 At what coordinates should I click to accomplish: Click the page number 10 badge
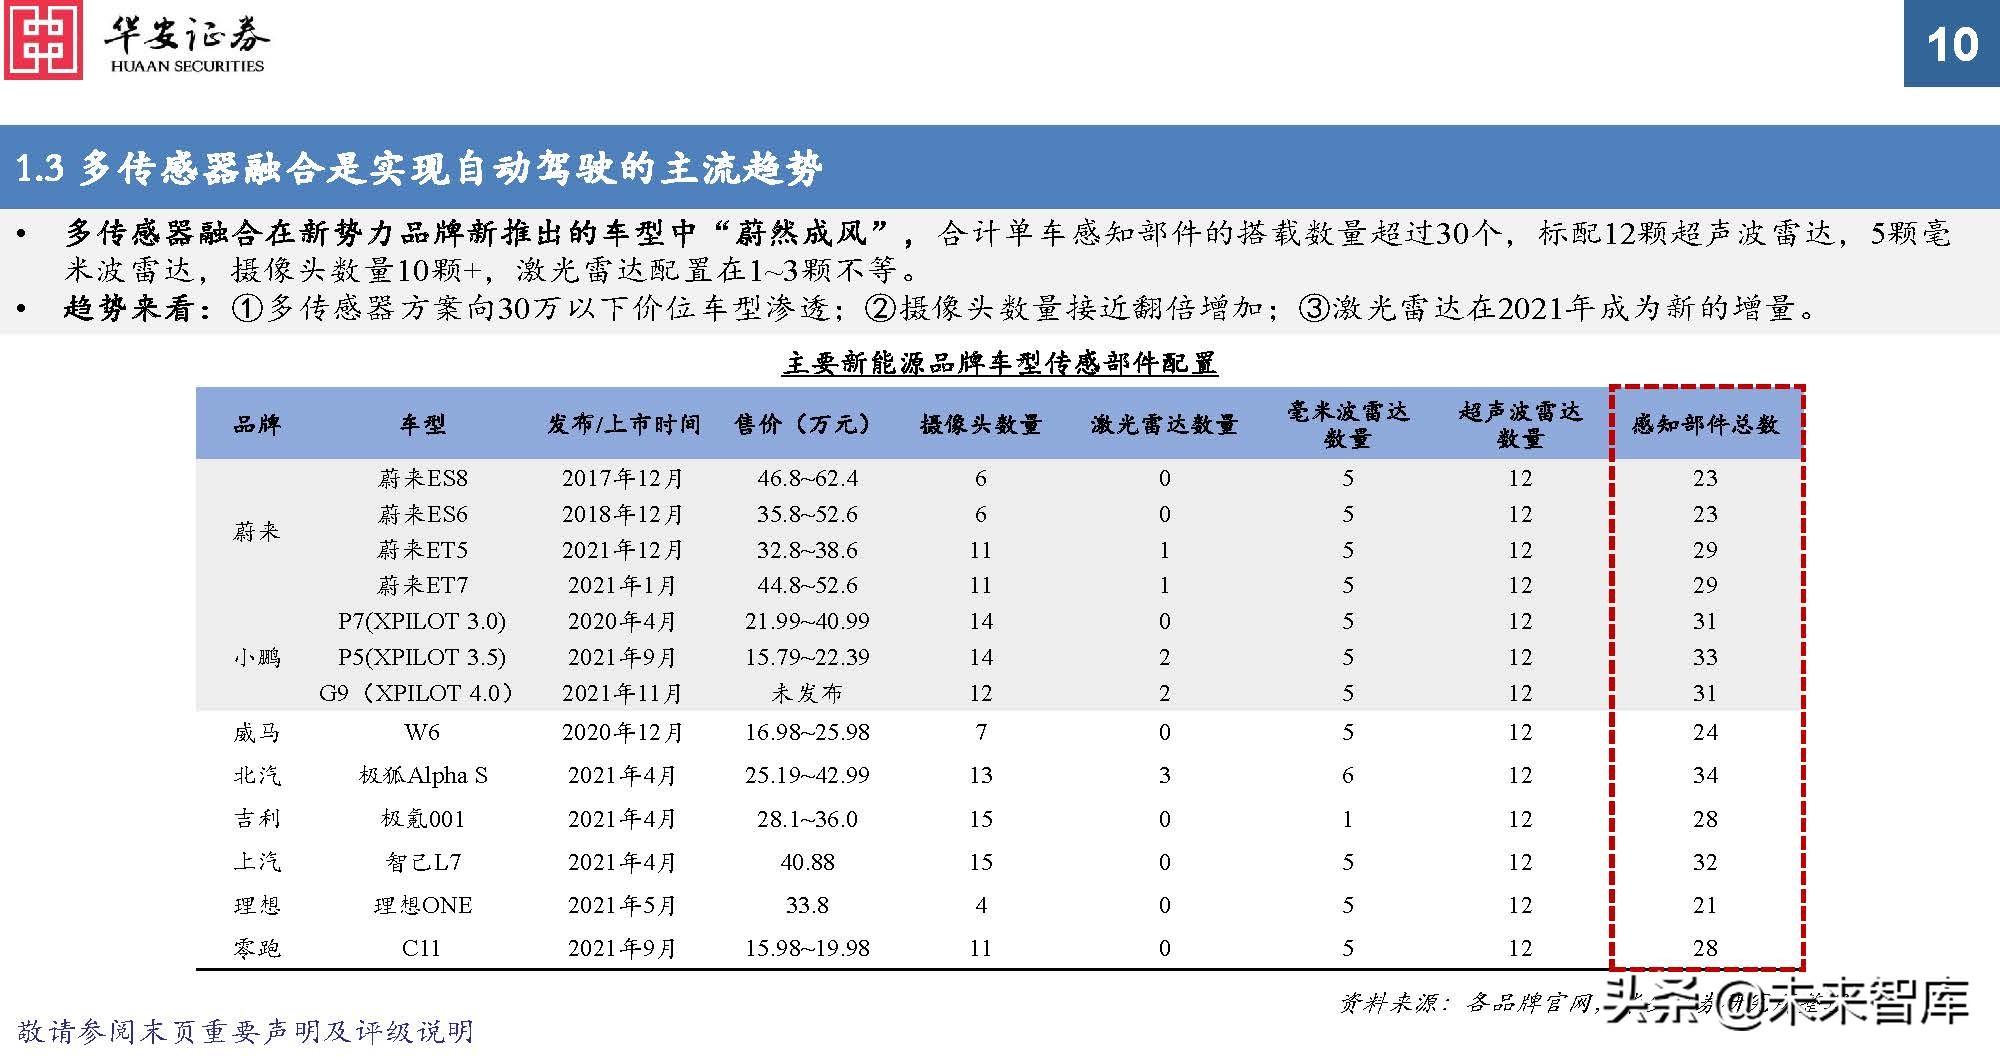(1951, 43)
